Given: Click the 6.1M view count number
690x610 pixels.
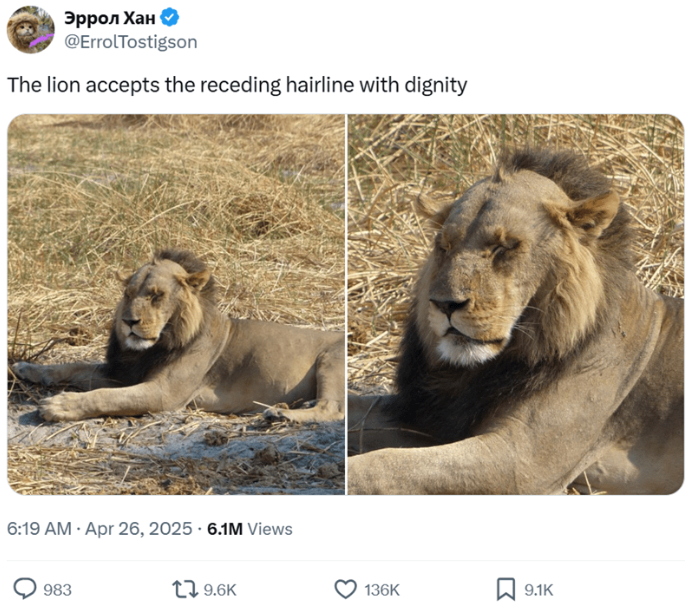Looking at the screenshot, I should tap(225, 528).
